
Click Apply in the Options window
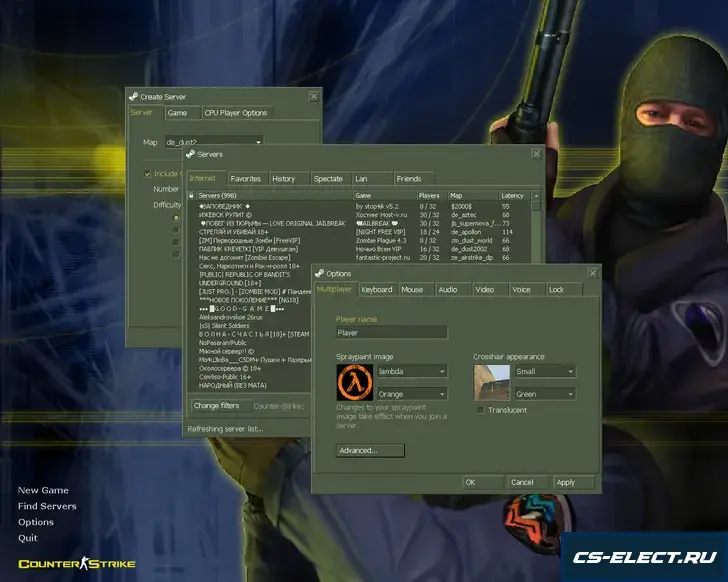click(574, 482)
